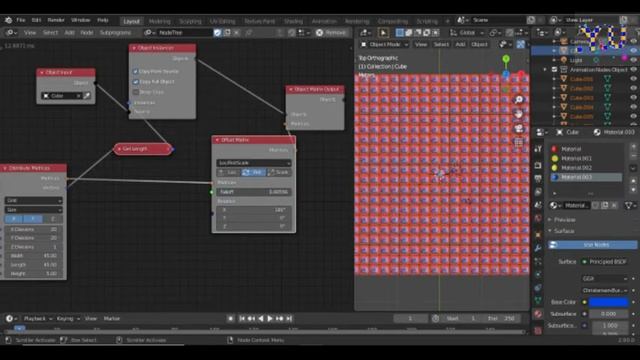Select Material.001 in the slot list
The height and width of the screenshot is (360, 640).
click(x=576, y=158)
